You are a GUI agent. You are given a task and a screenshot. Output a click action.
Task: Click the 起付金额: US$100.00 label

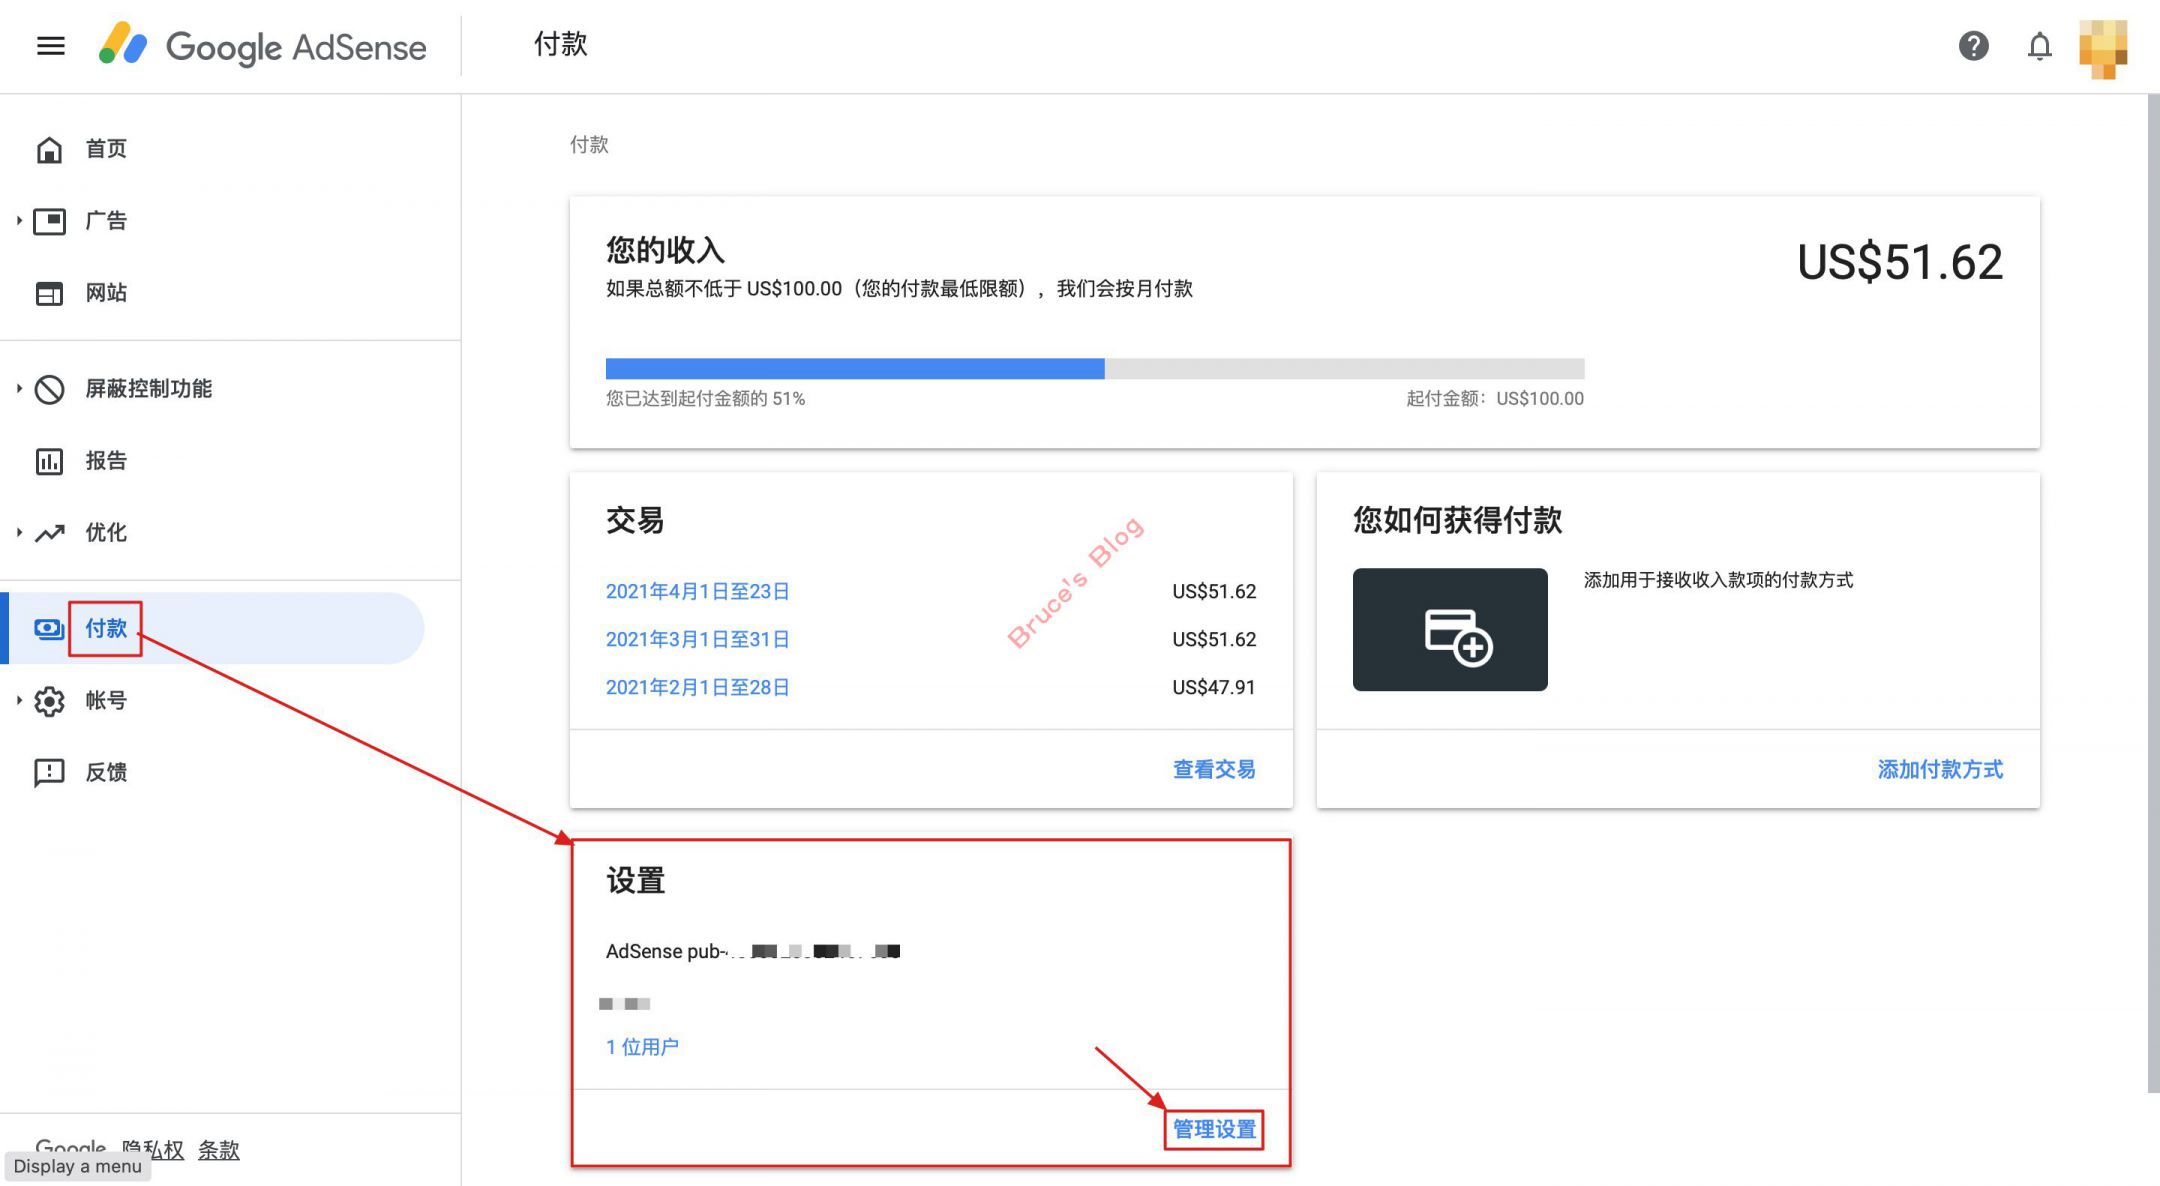coord(1495,399)
